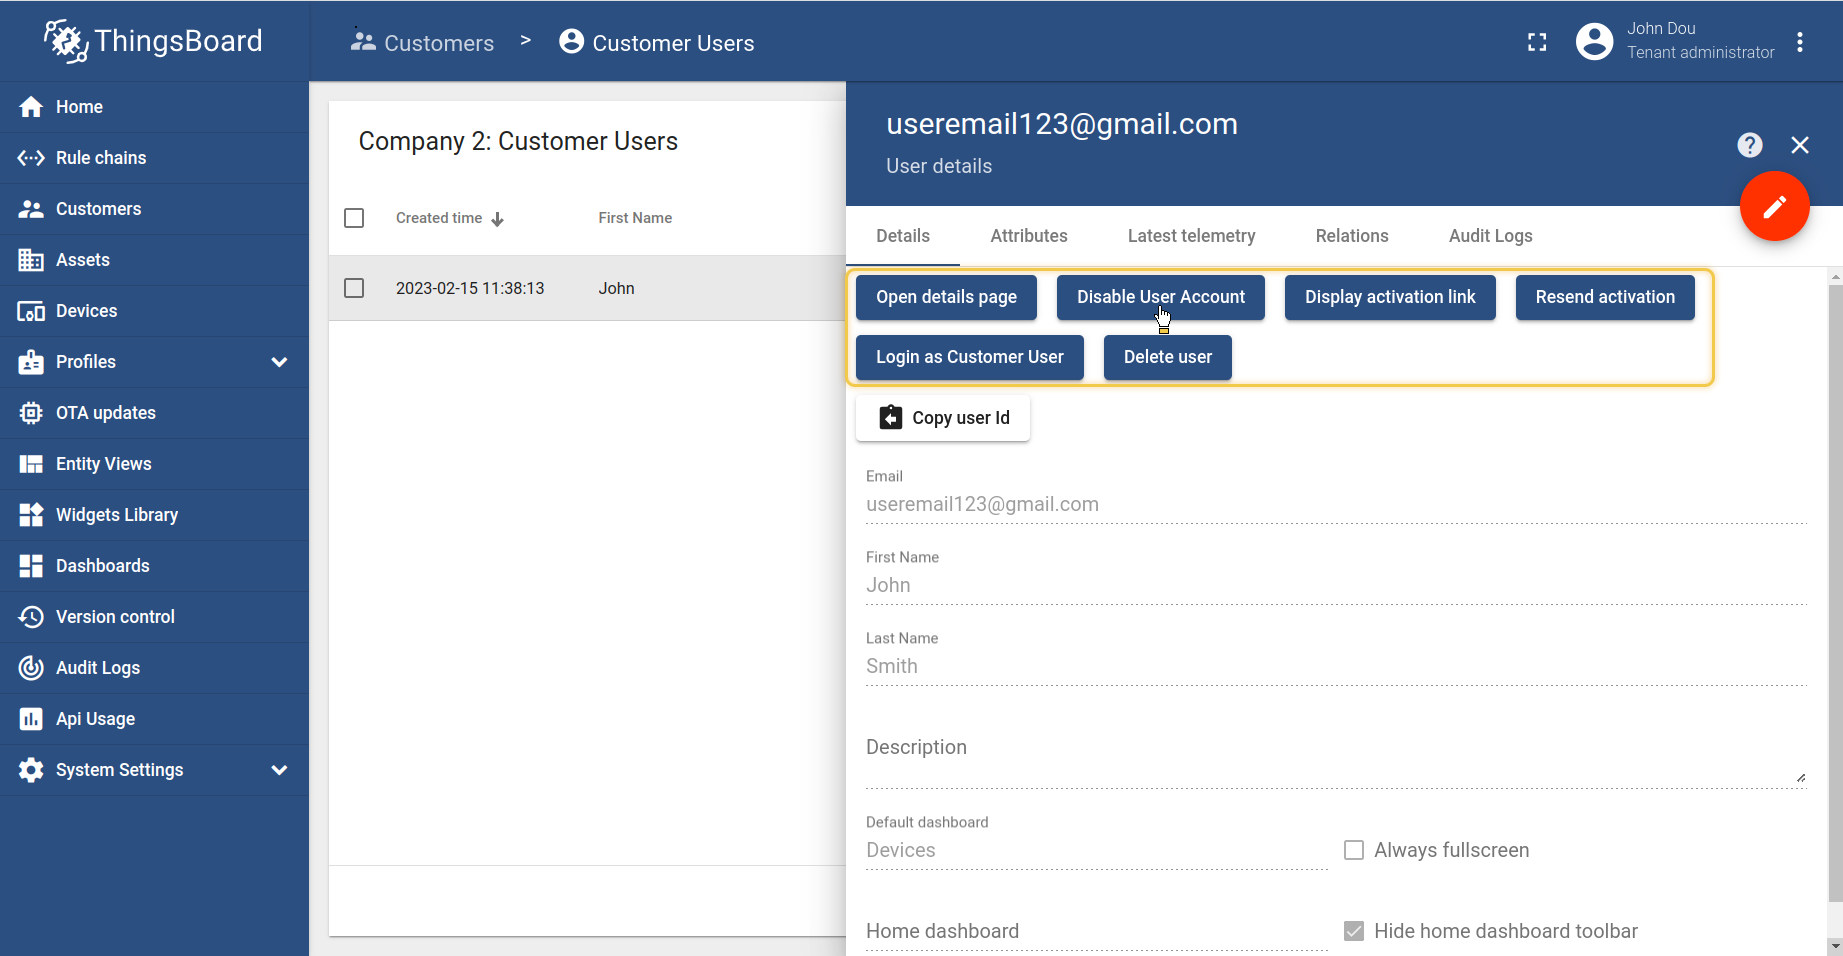Click the red pencil edit button
Image resolution: width=1843 pixels, height=956 pixels.
[x=1774, y=207]
